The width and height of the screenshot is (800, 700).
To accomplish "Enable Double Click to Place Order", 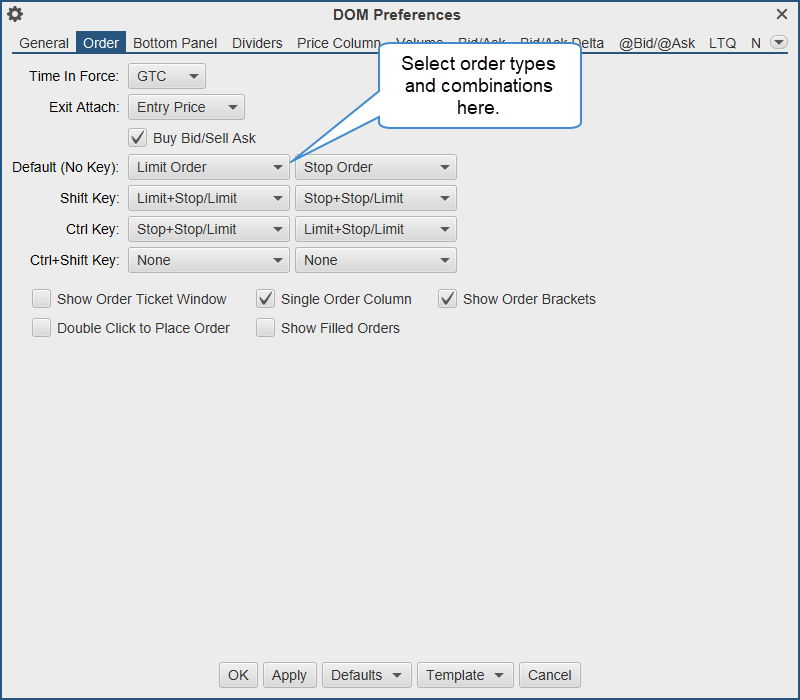I will (x=42, y=328).
